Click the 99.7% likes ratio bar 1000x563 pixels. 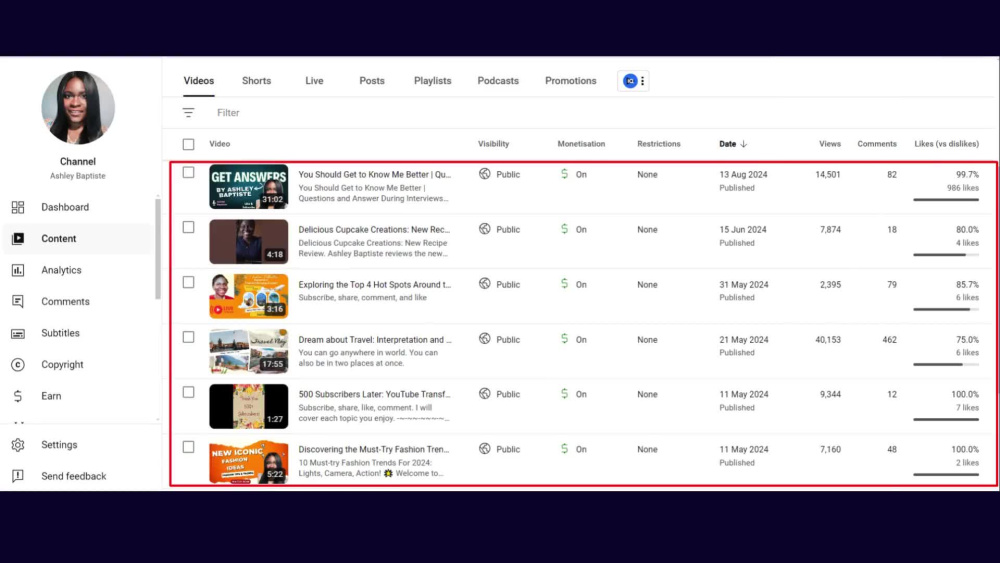pos(946,200)
